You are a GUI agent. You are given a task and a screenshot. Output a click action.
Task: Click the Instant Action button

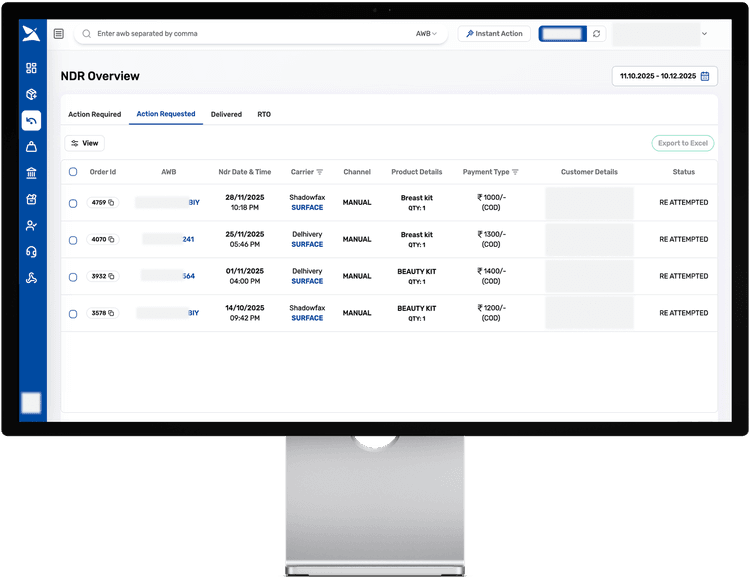pos(494,34)
